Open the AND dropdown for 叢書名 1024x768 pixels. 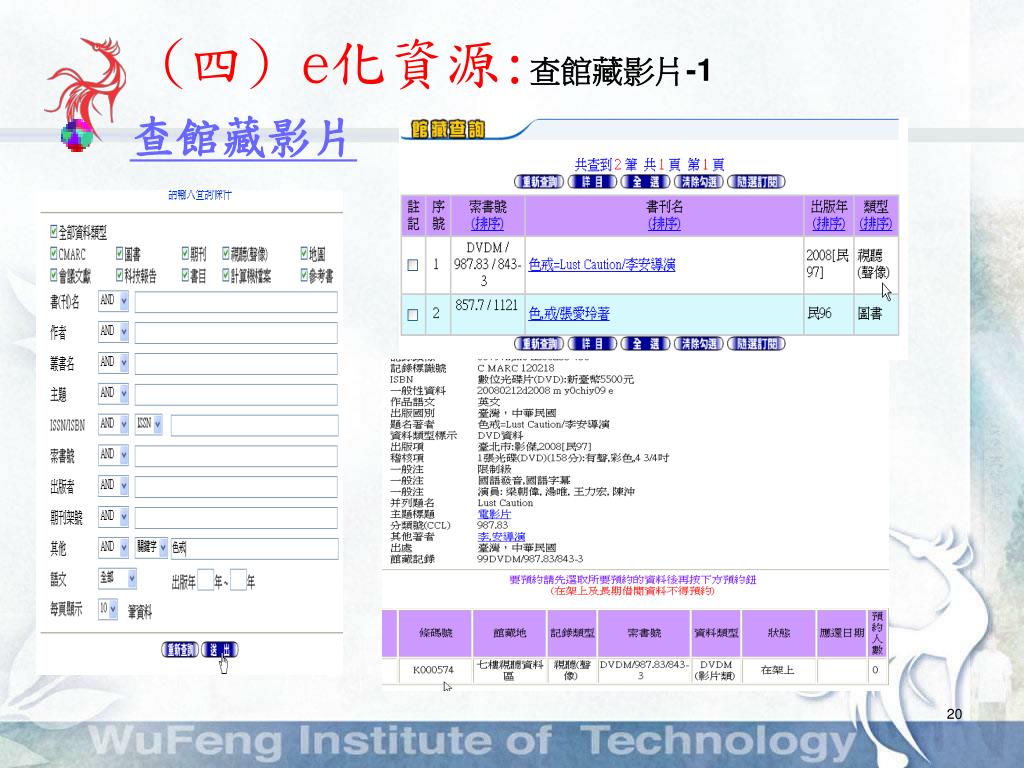tap(114, 362)
